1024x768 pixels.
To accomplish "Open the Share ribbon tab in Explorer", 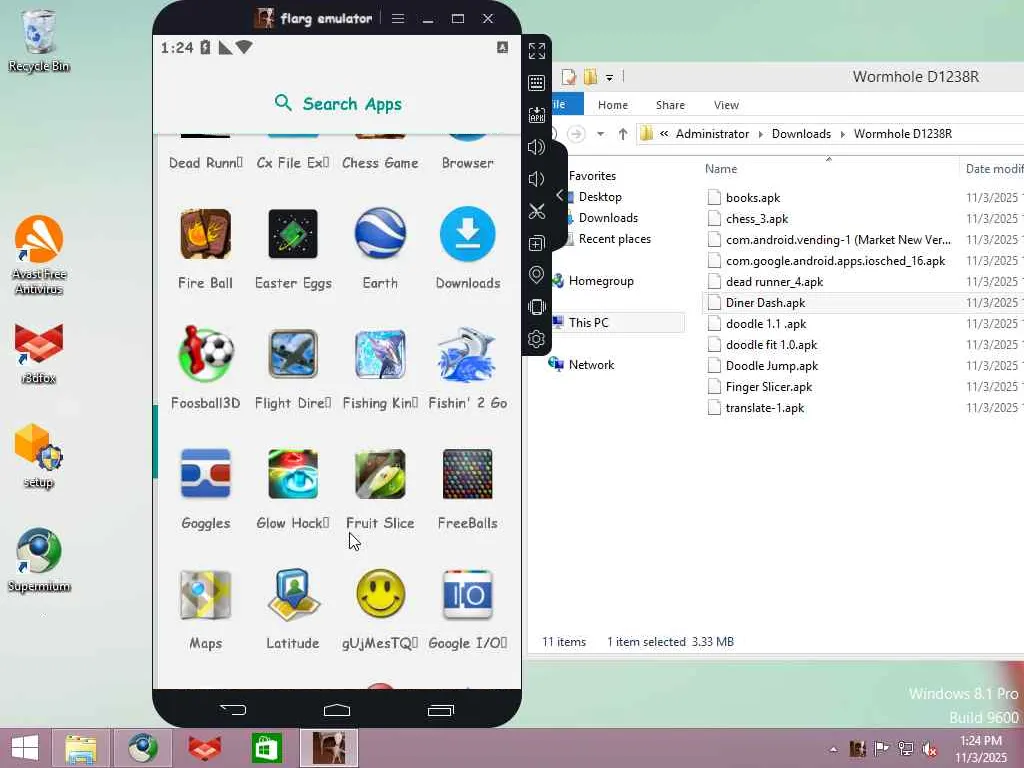I will click(x=670, y=105).
